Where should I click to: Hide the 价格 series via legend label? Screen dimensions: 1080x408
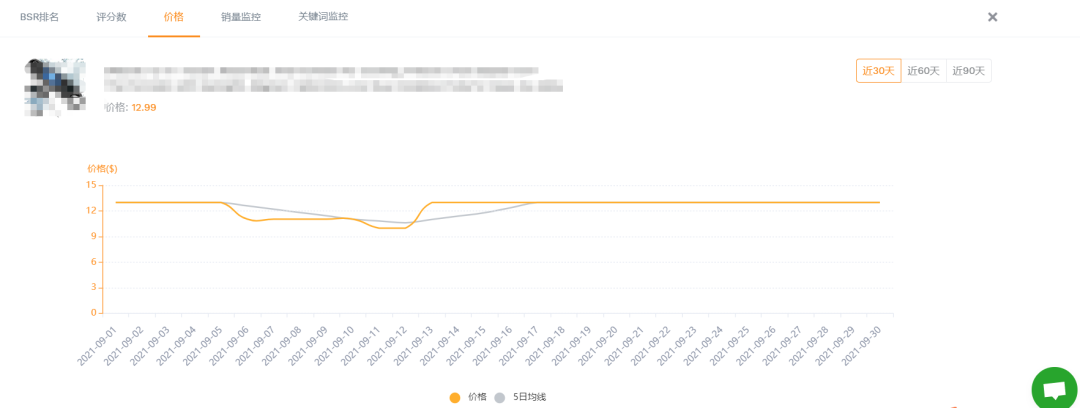477,397
